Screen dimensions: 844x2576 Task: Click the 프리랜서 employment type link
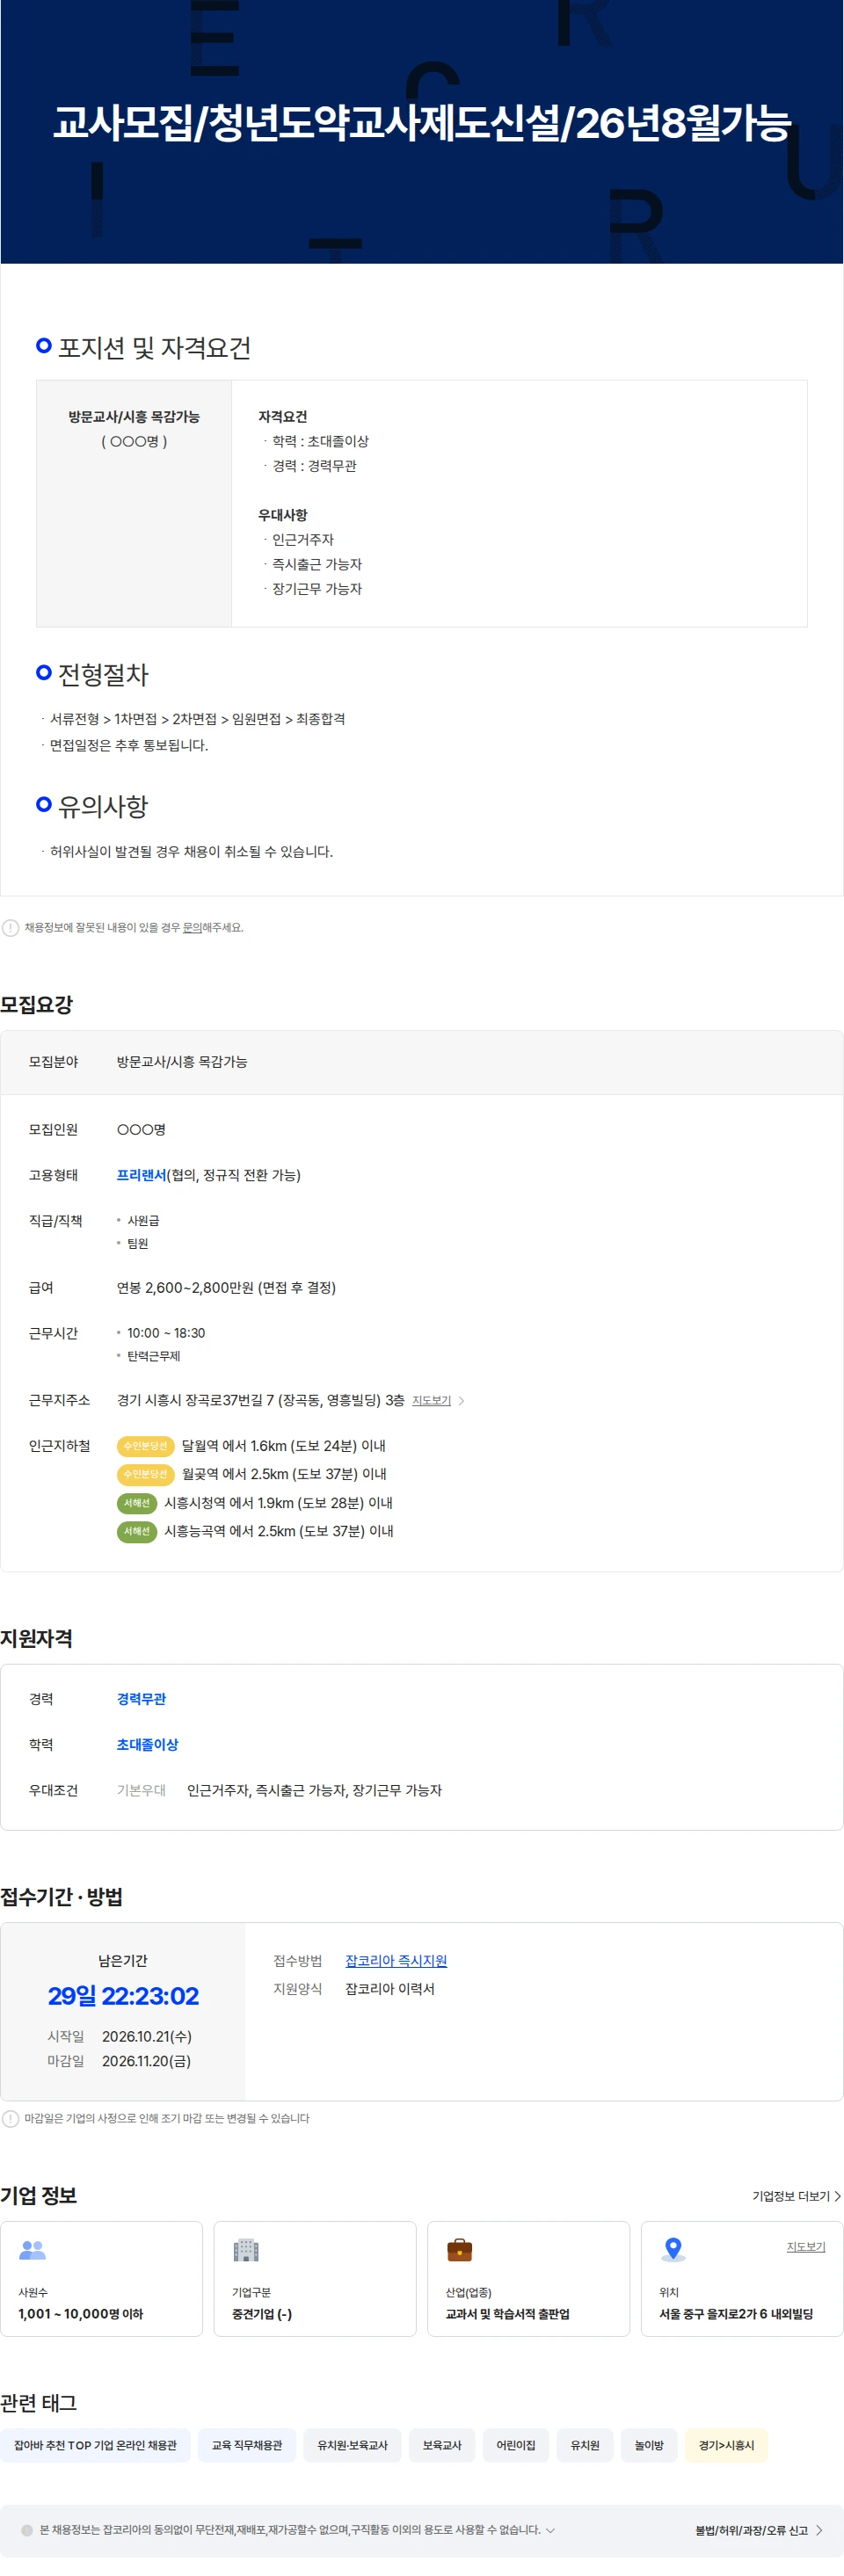pos(141,1175)
